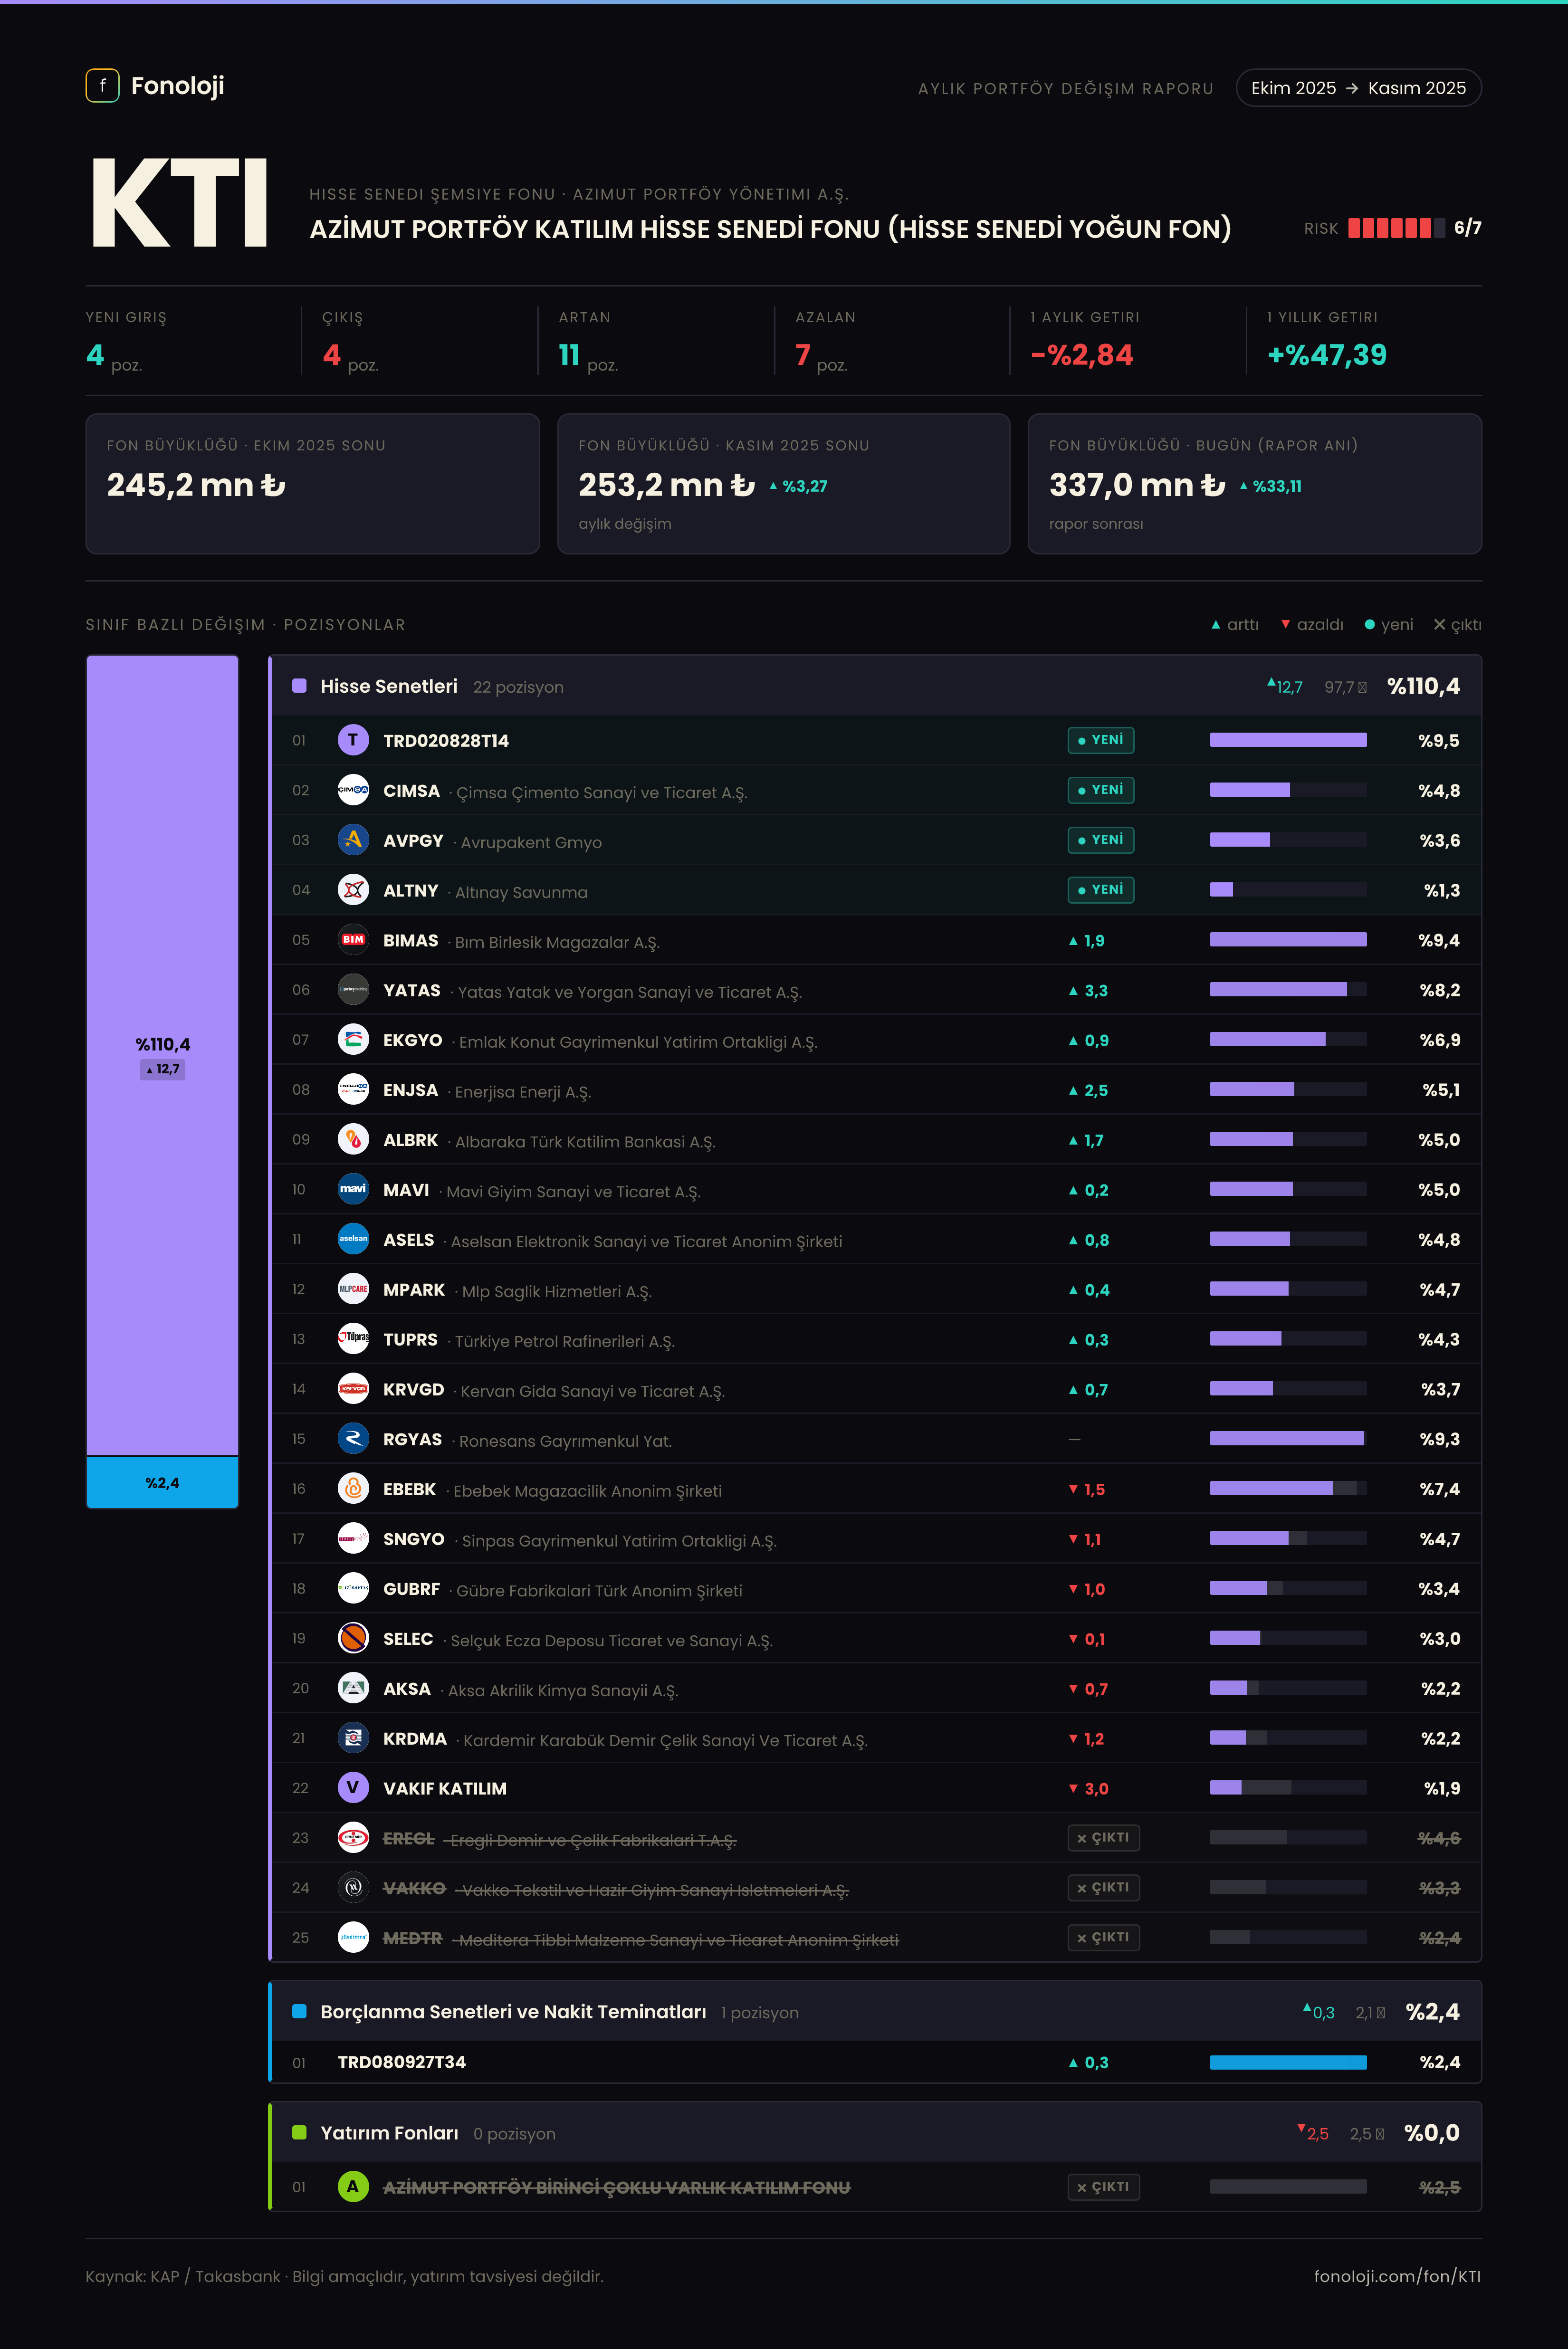Click the Yeni Giriş count of 4 poz.
The height and width of the screenshot is (2349, 1568).
point(114,356)
